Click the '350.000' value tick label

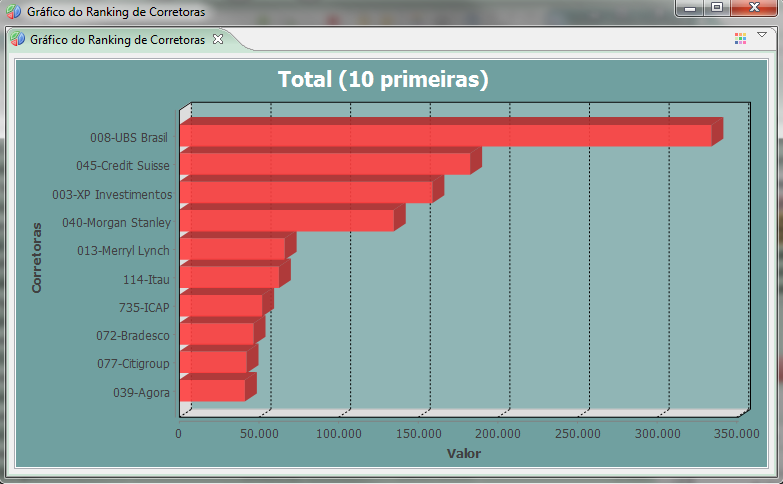[x=737, y=433]
